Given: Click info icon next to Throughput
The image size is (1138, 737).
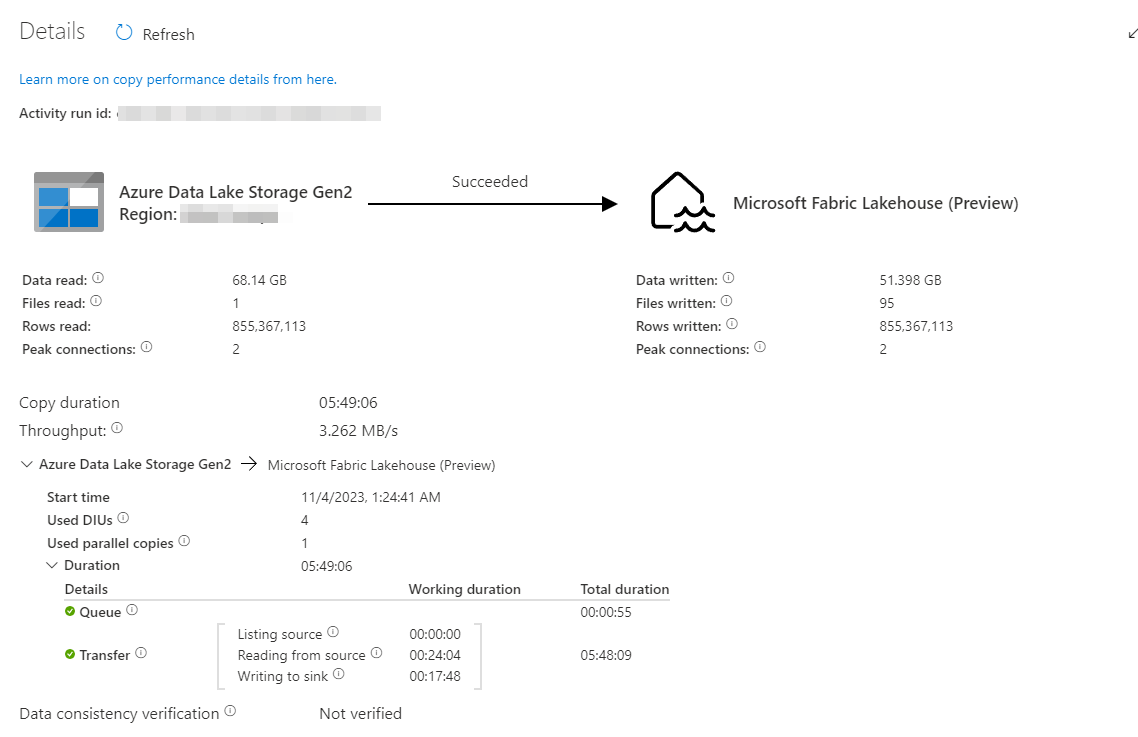Looking at the screenshot, I should 117,428.
